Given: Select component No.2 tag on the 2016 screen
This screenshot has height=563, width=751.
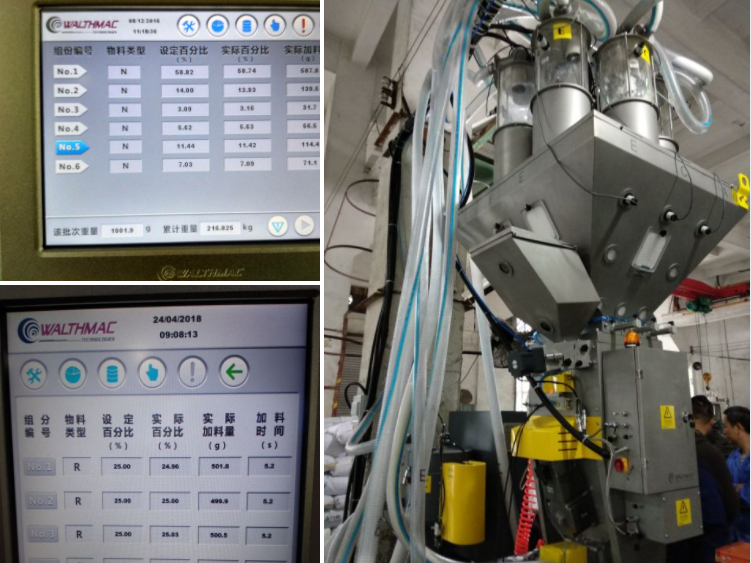Looking at the screenshot, I should pos(70,91).
